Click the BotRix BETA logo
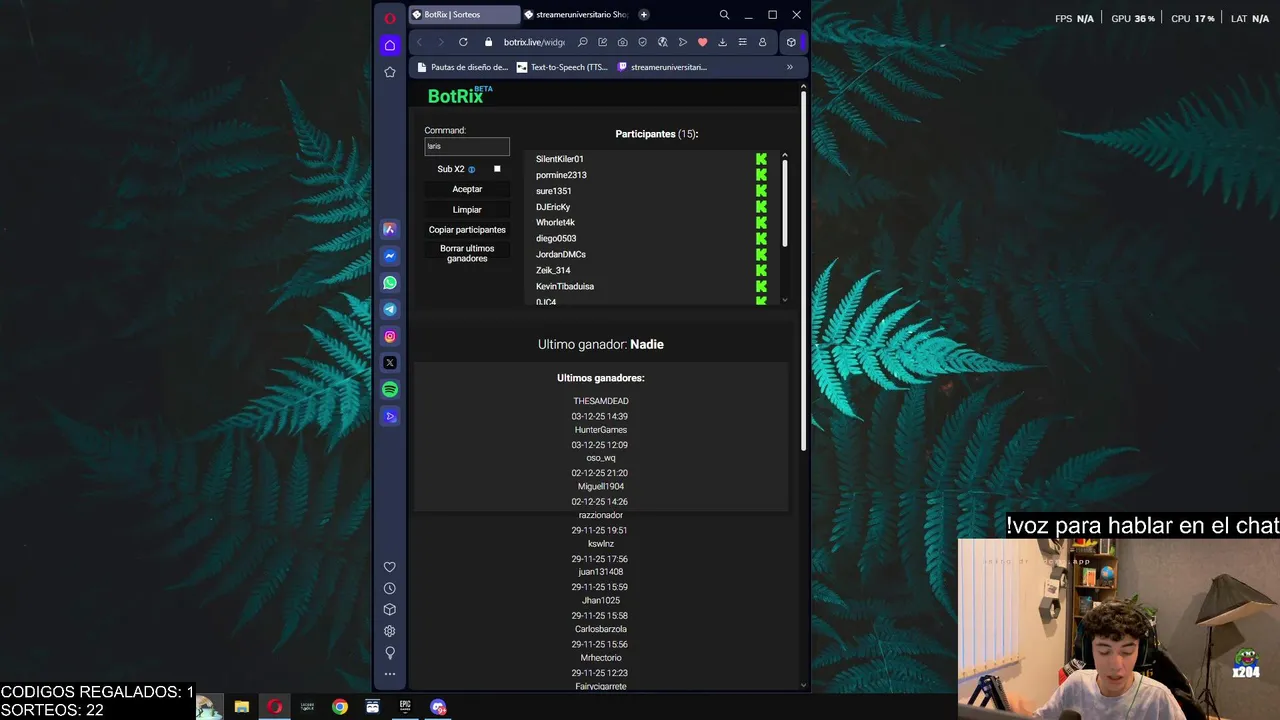1280x720 pixels. point(460,95)
